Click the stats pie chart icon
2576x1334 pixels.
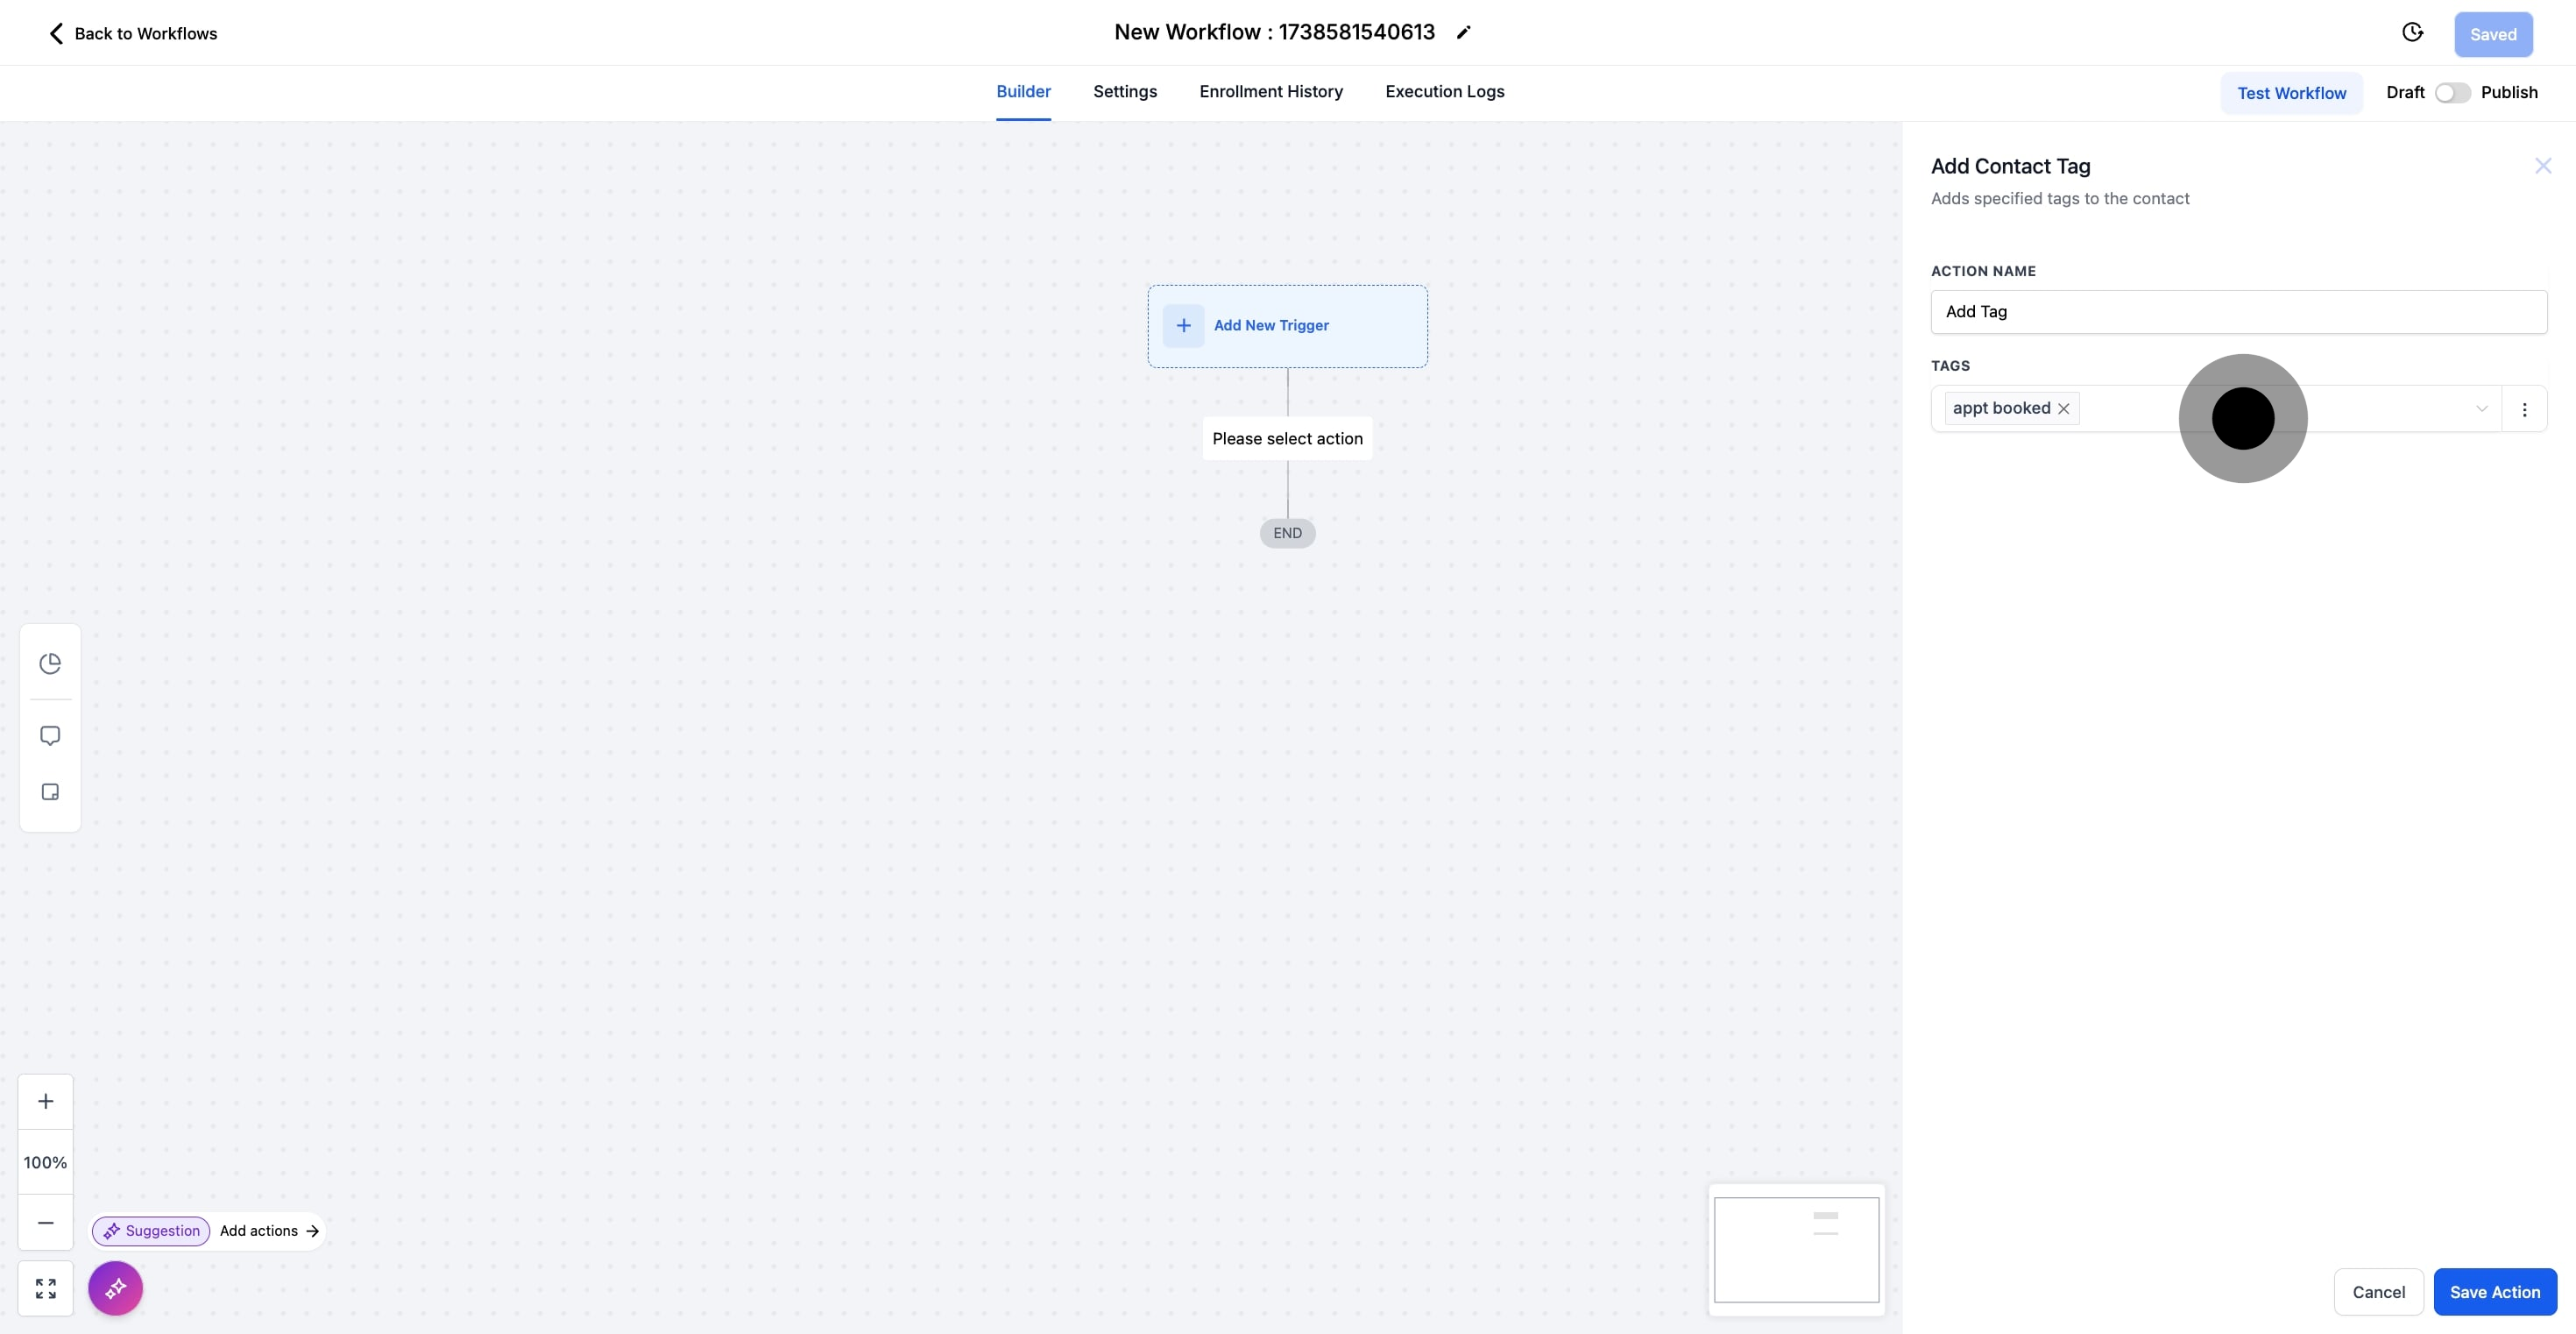click(x=50, y=663)
